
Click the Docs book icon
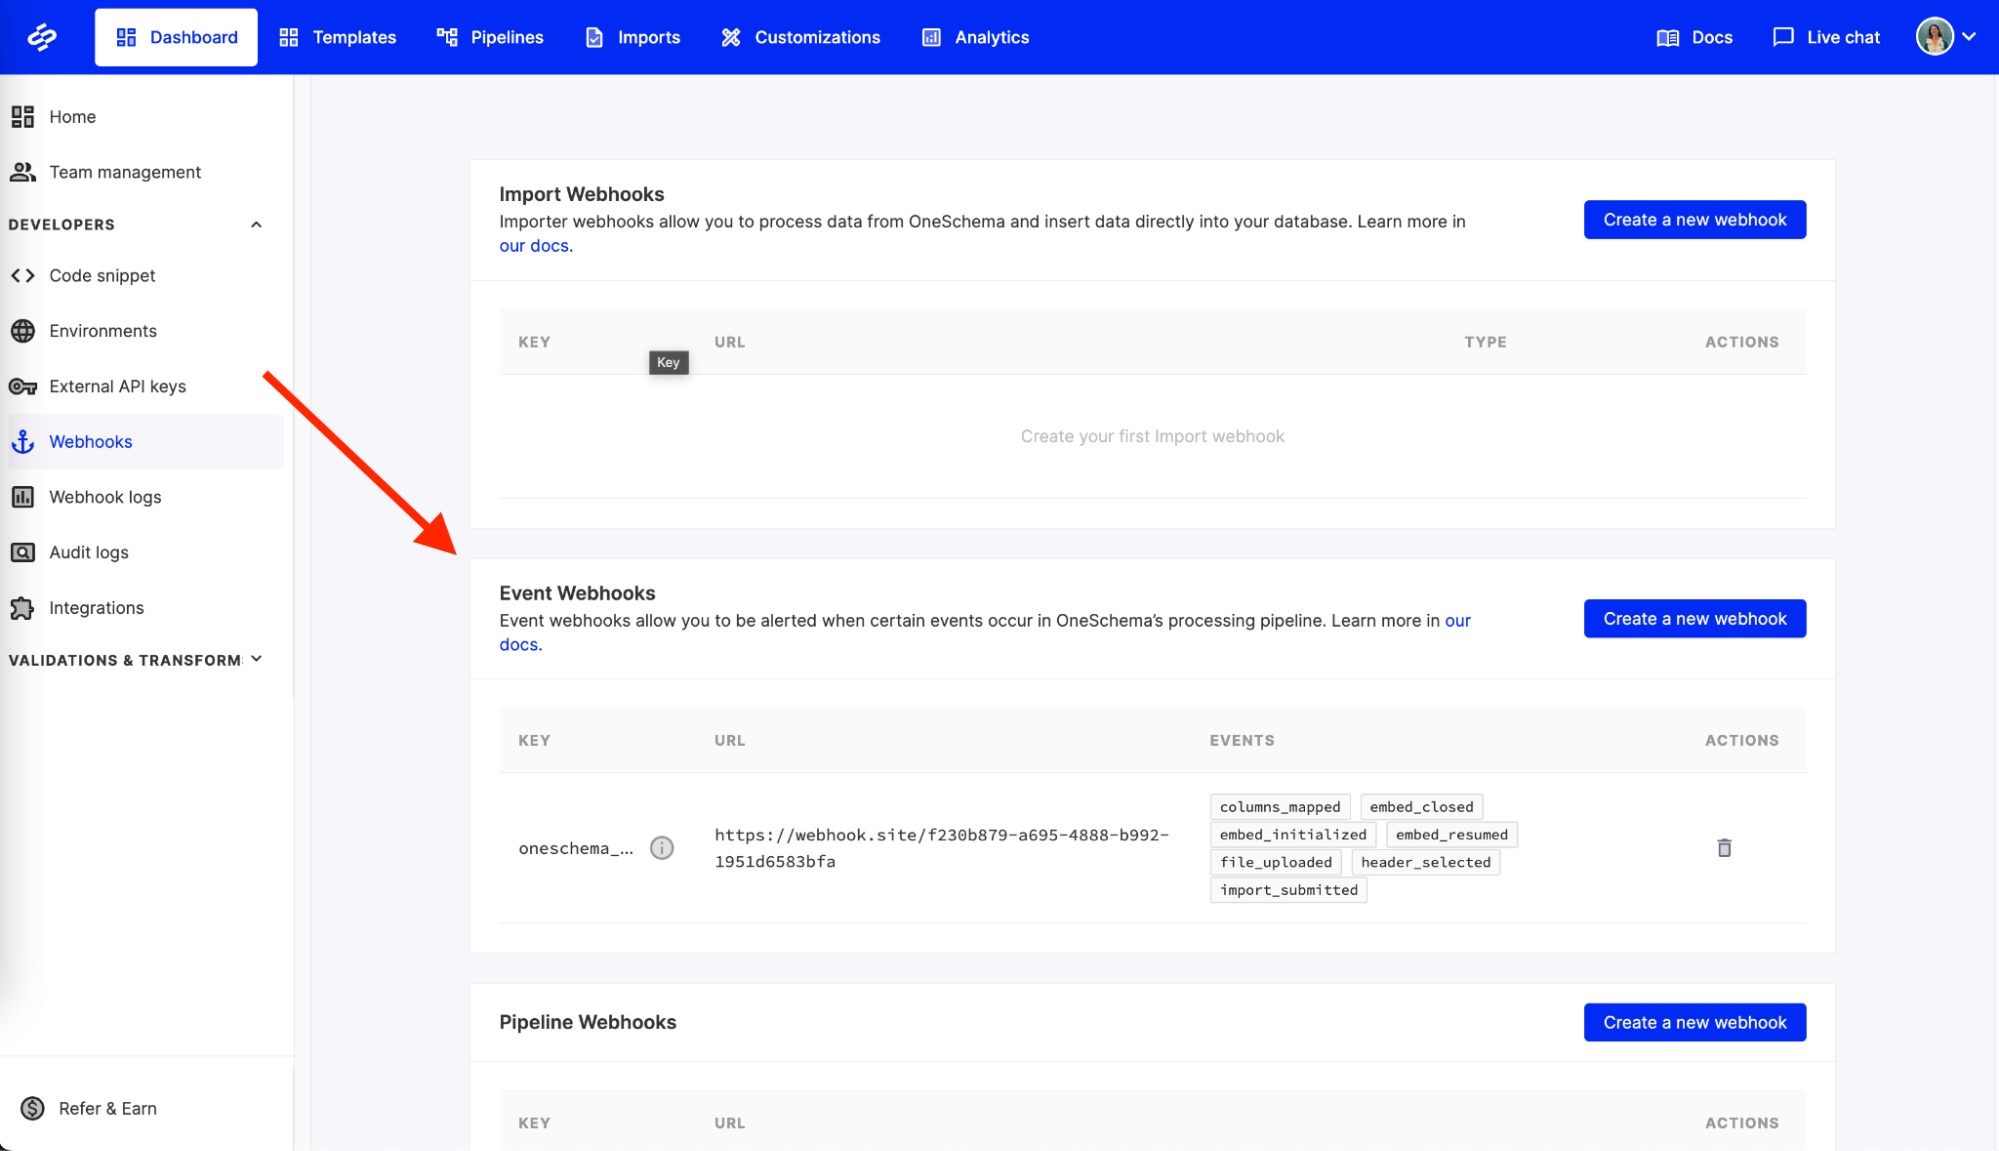pos(1667,38)
